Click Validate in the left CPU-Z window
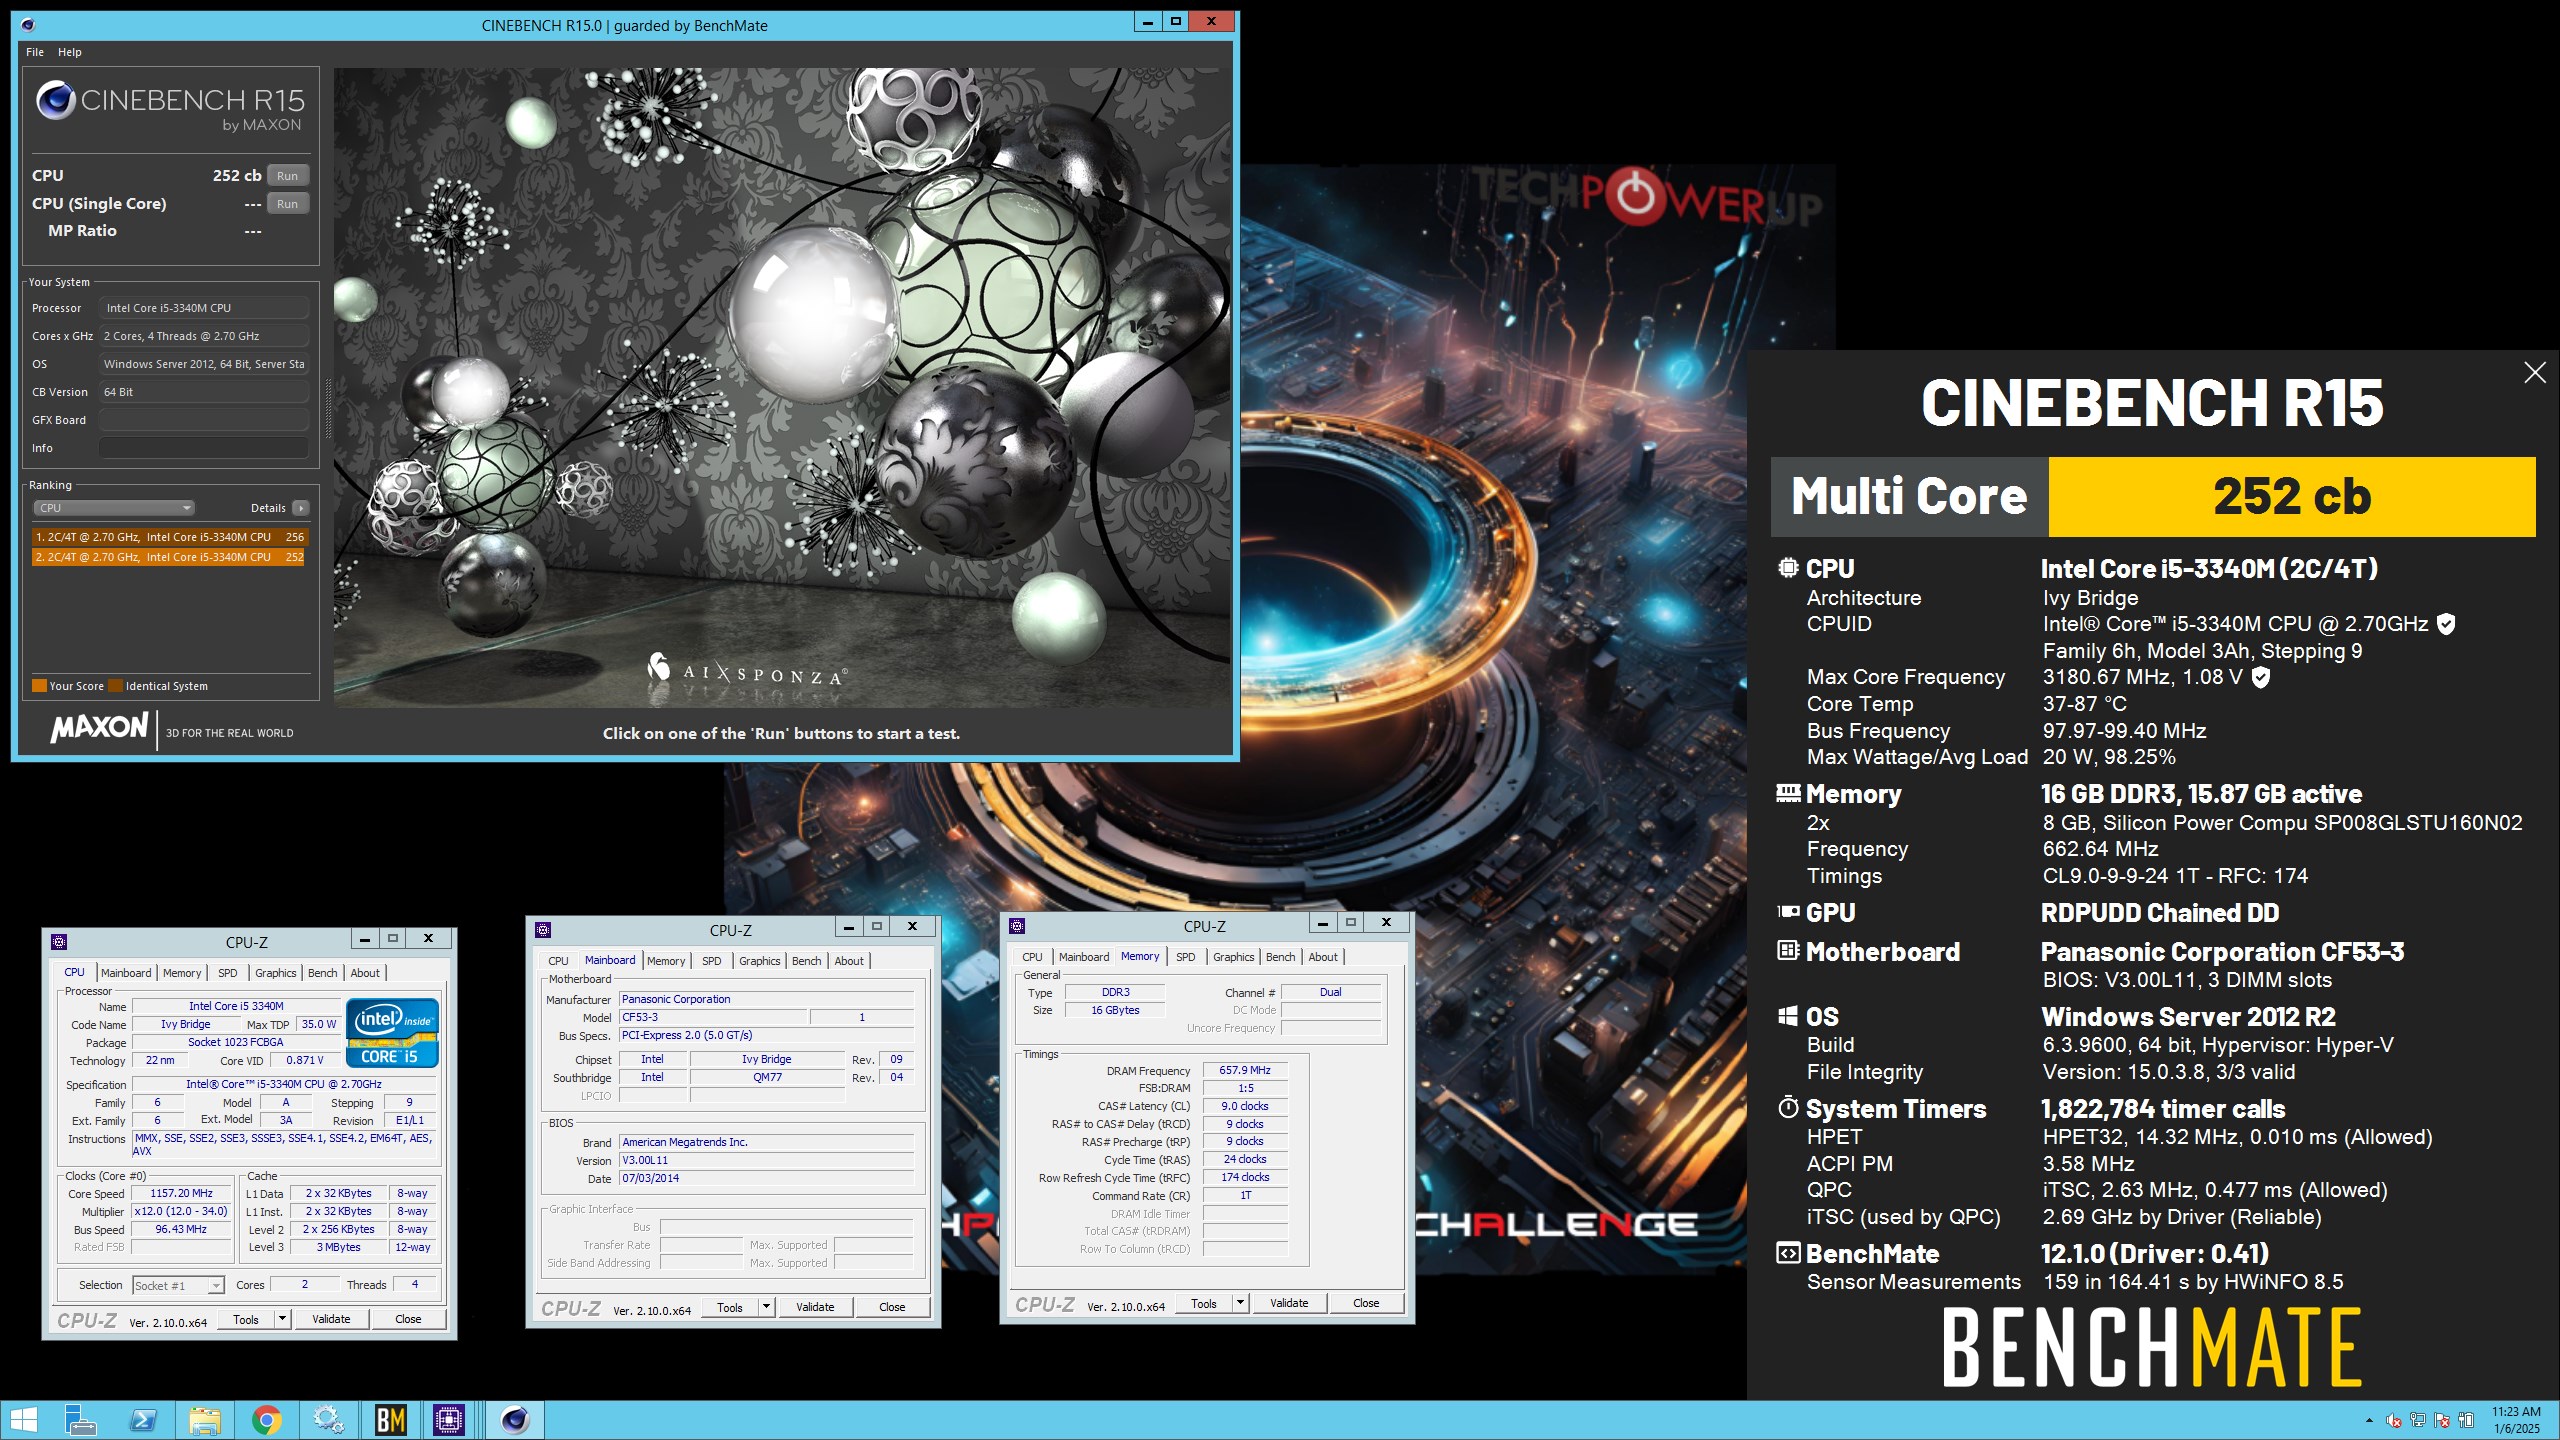The height and width of the screenshot is (1440, 2560). pos(331,1319)
